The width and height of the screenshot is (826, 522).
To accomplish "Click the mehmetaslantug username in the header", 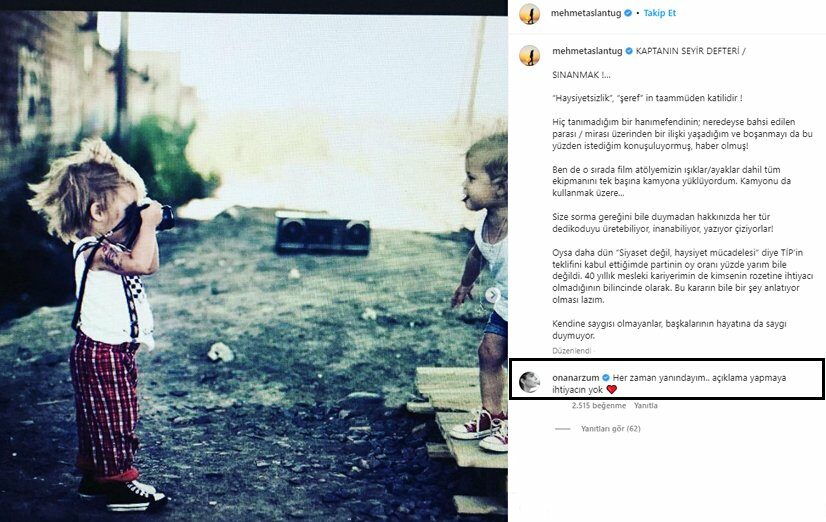I will pyautogui.click(x=586, y=13).
